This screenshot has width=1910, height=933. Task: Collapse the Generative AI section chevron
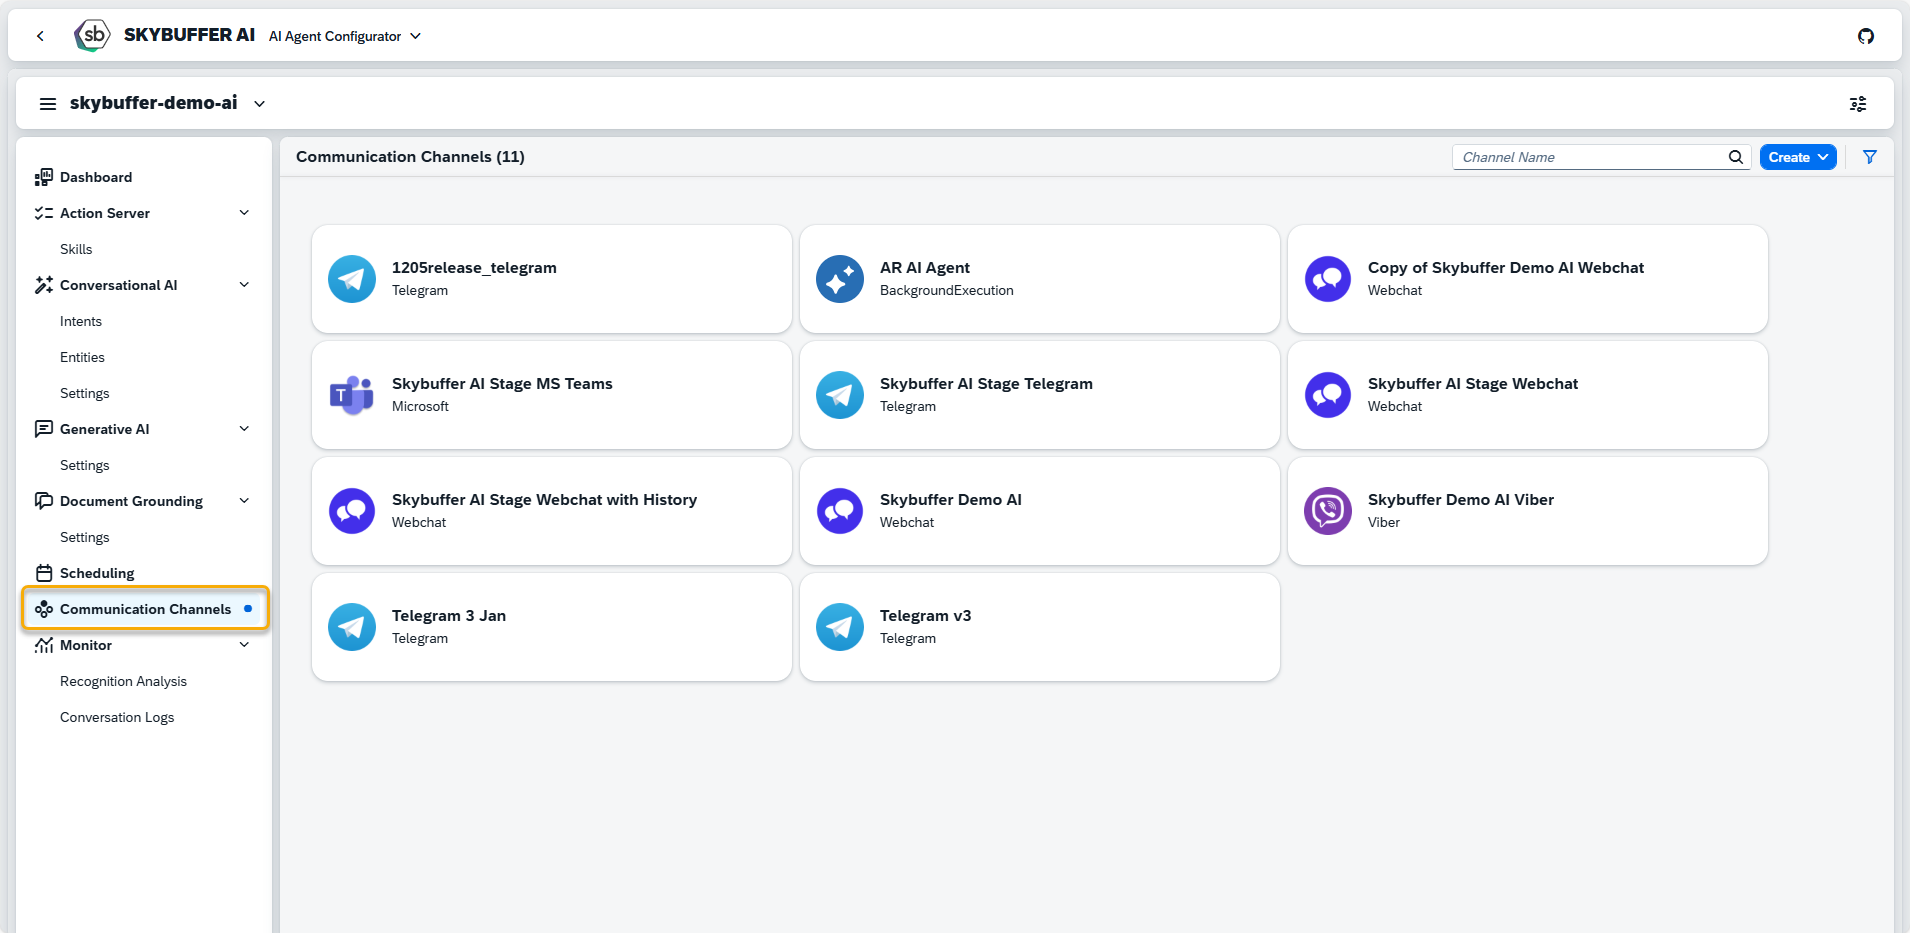[x=244, y=429]
